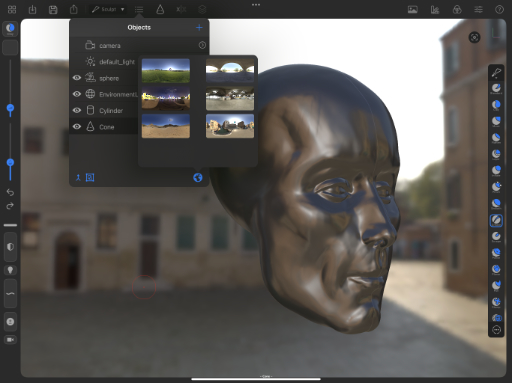Expand camera options via its circled arrow

(202, 45)
